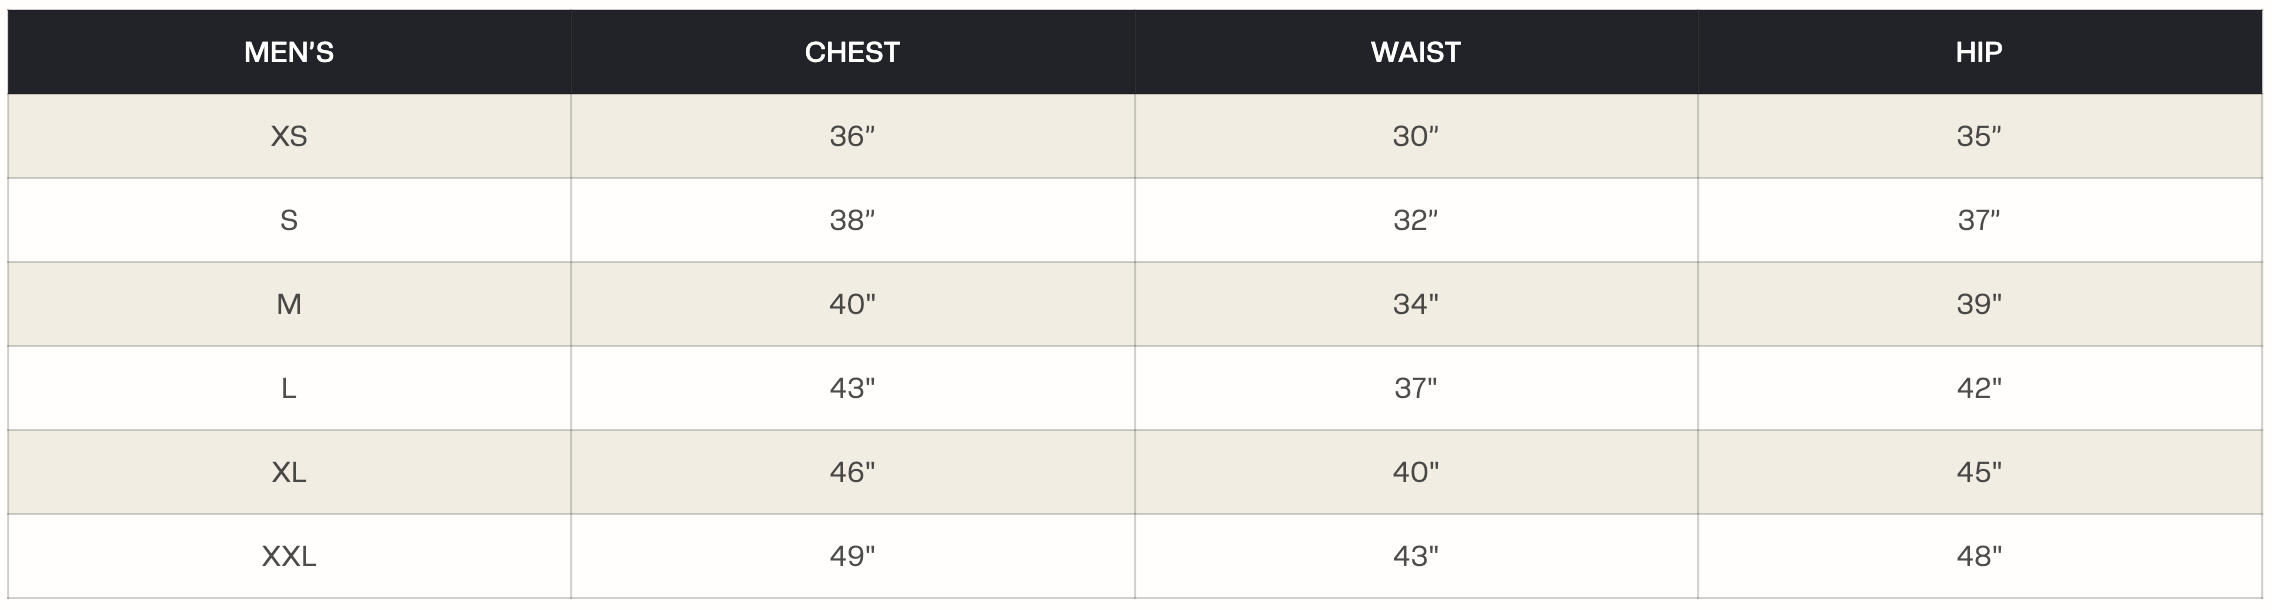Click the S waist value 32"
This screenshot has height=610, width=2272.
pyautogui.click(x=1415, y=220)
